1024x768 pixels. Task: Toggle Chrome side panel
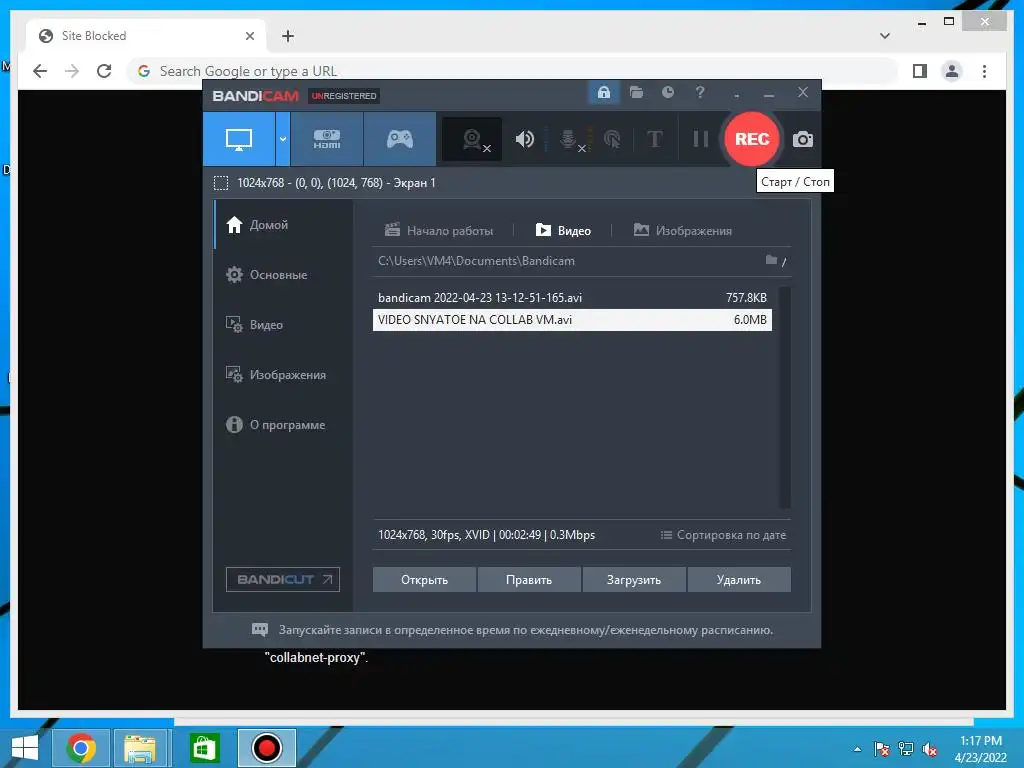coord(920,71)
